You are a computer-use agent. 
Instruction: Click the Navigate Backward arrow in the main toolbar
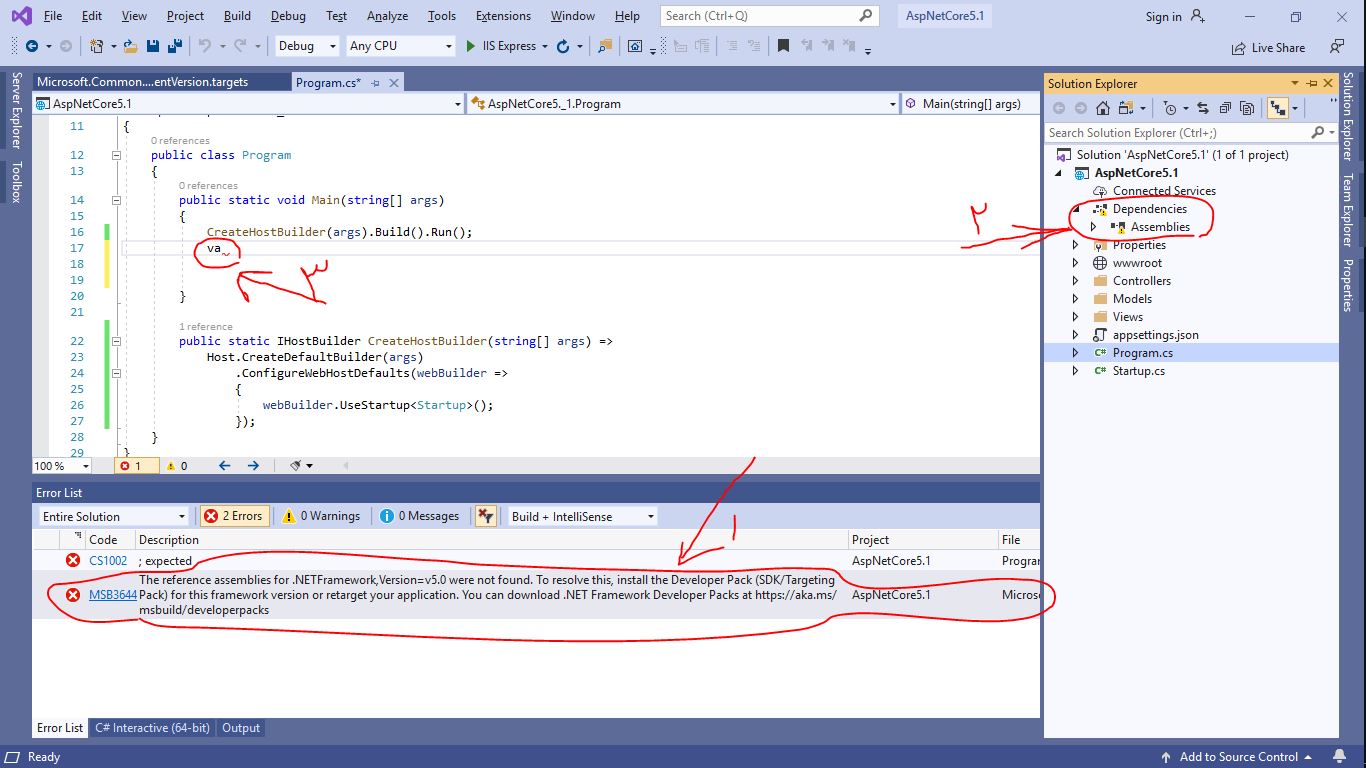[32, 46]
